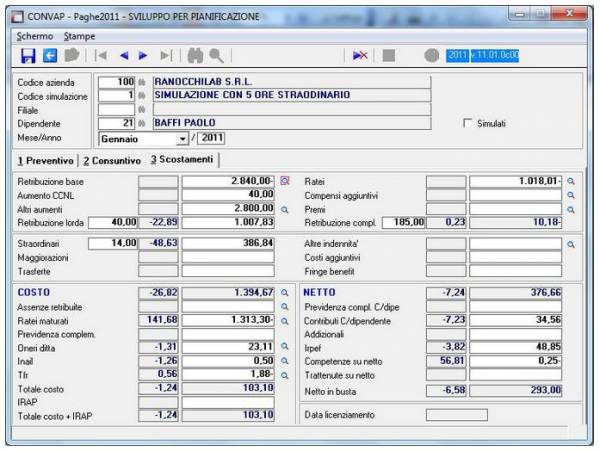The width and height of the screenshot is (600, 451).
Task: Click the blue floppy disk save icon
Action: pos(28,56)
